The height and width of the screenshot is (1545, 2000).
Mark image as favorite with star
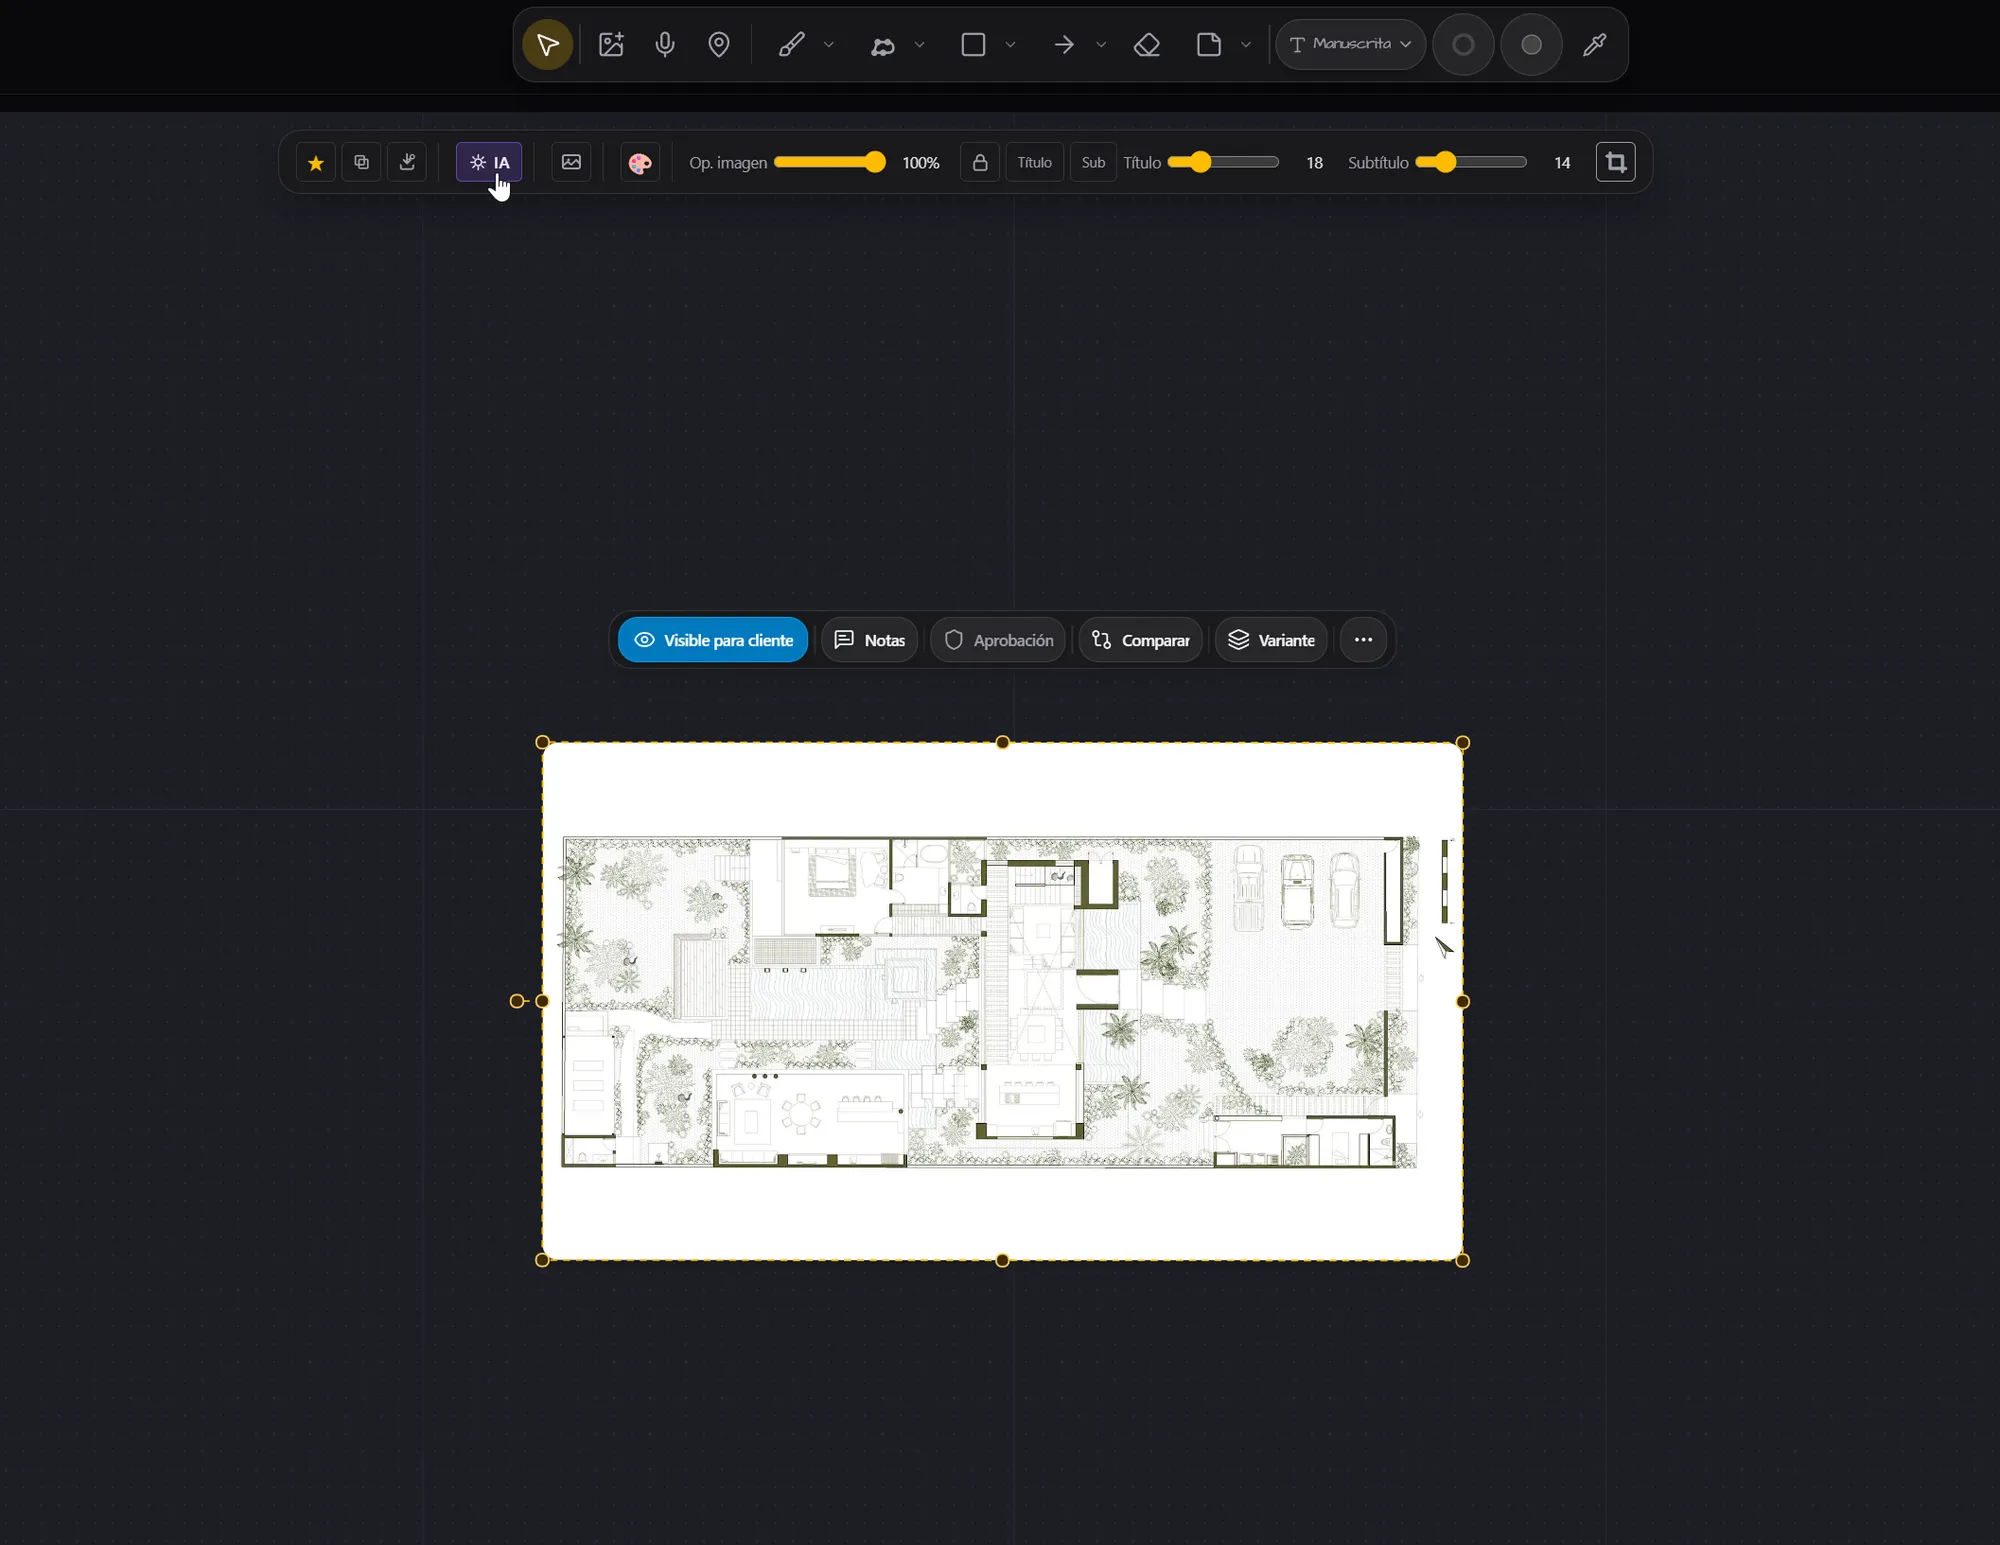315,163
